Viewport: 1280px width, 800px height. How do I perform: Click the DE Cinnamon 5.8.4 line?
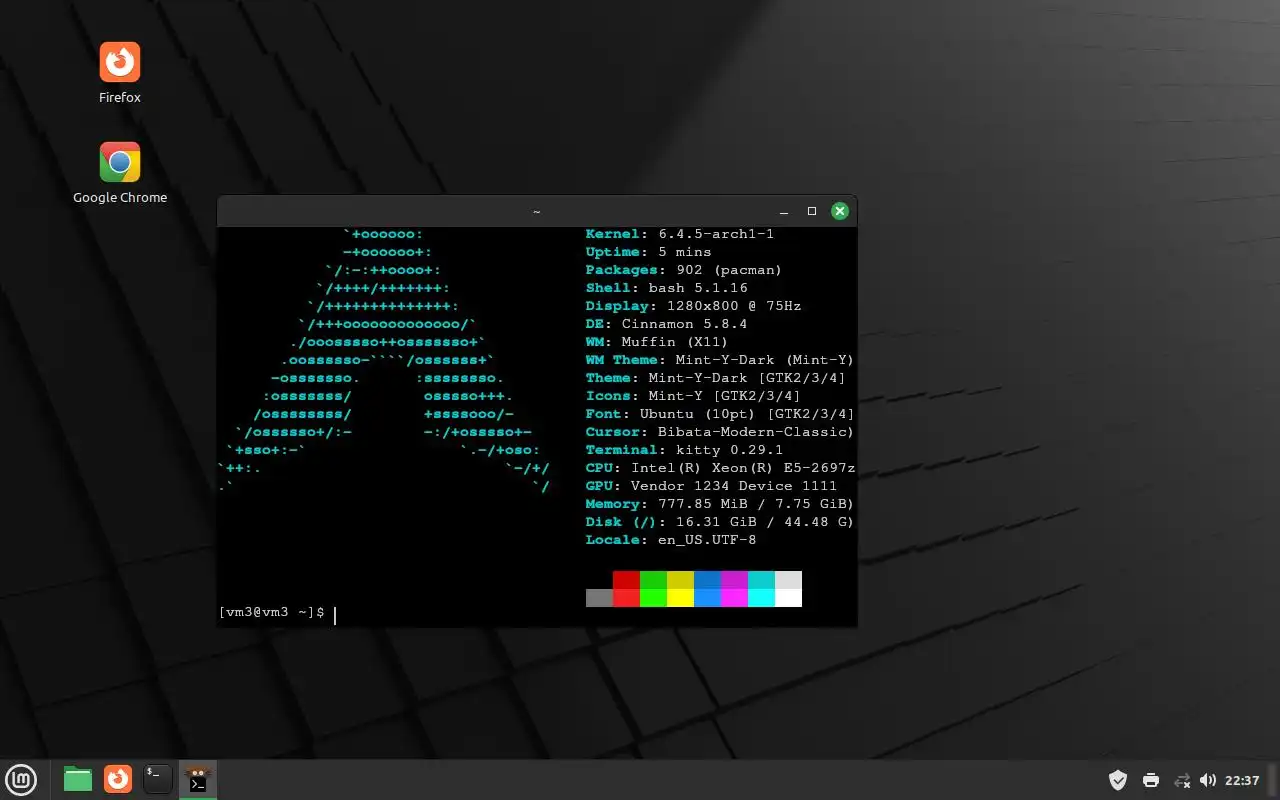[x=667, y=324]
